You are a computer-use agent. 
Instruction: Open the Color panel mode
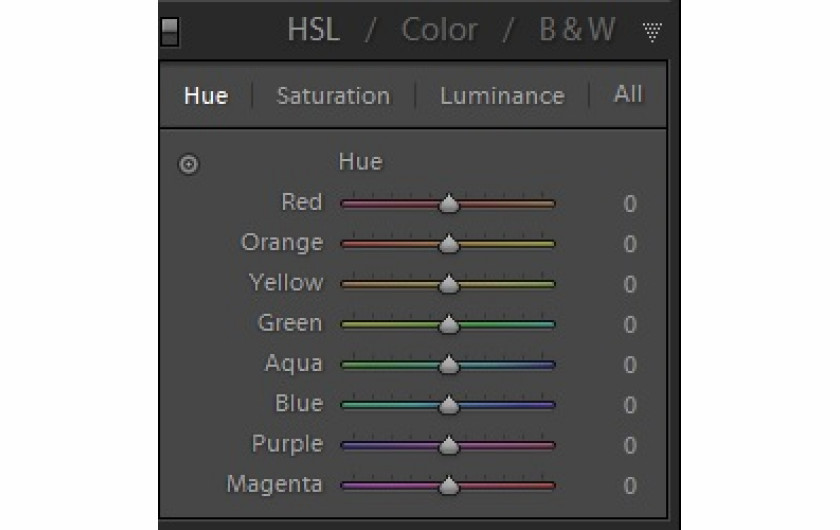pyautogui.click(x=439, y=29)
